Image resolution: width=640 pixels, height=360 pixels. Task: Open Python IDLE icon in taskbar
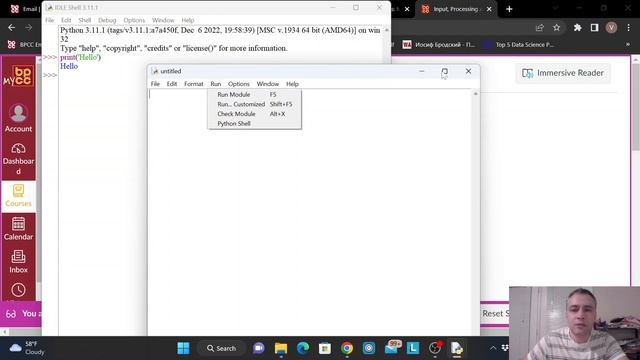coord(456,348)
